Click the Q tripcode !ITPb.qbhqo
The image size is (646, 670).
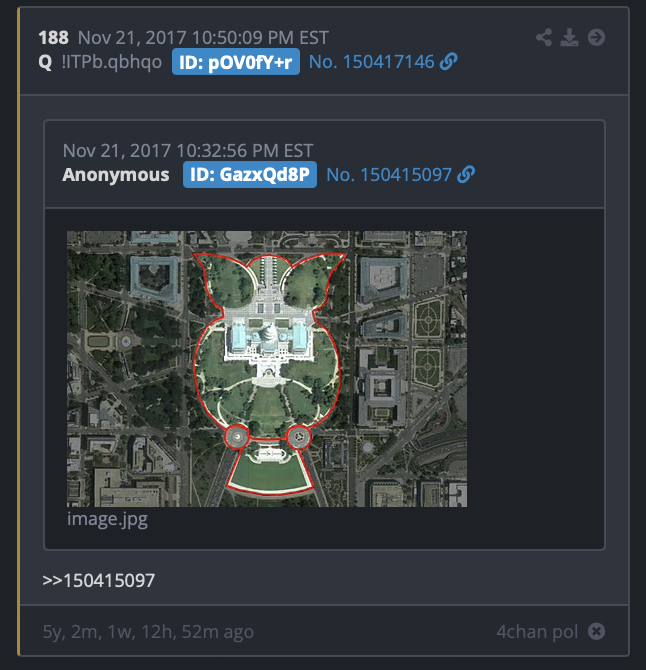coord(112,62)
